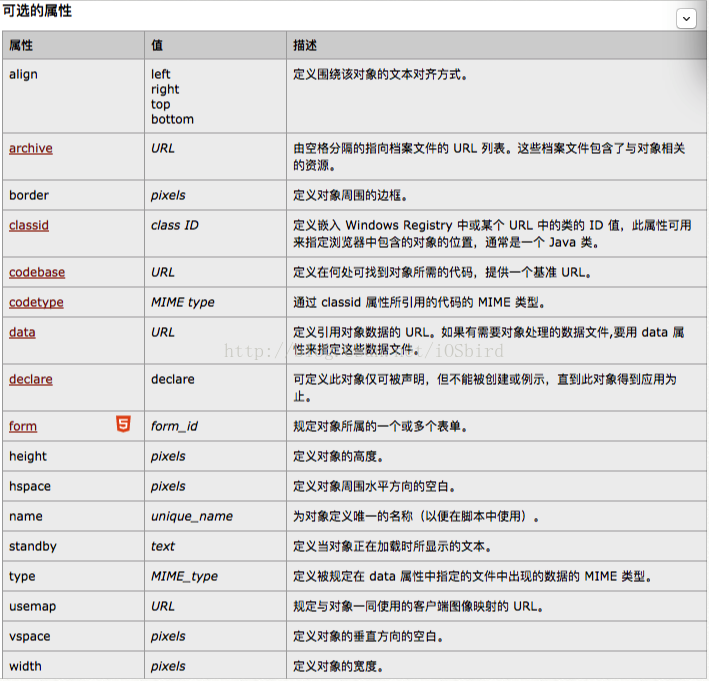This screenshot has height=681, width=709.
Task: Click description '规定与对象一同使用的客户端图像映射的 URL。'
Action: pyautogui.click(x=418, y=606)
